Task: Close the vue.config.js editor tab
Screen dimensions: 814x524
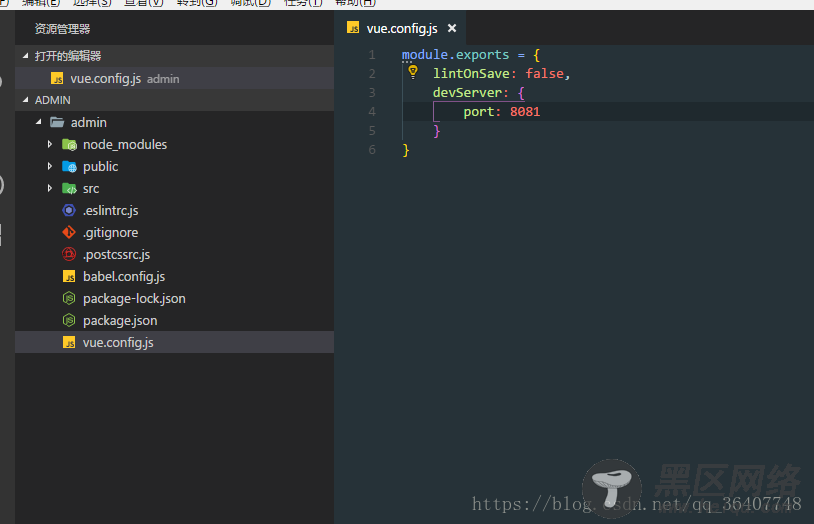Action: pos(452,28)
